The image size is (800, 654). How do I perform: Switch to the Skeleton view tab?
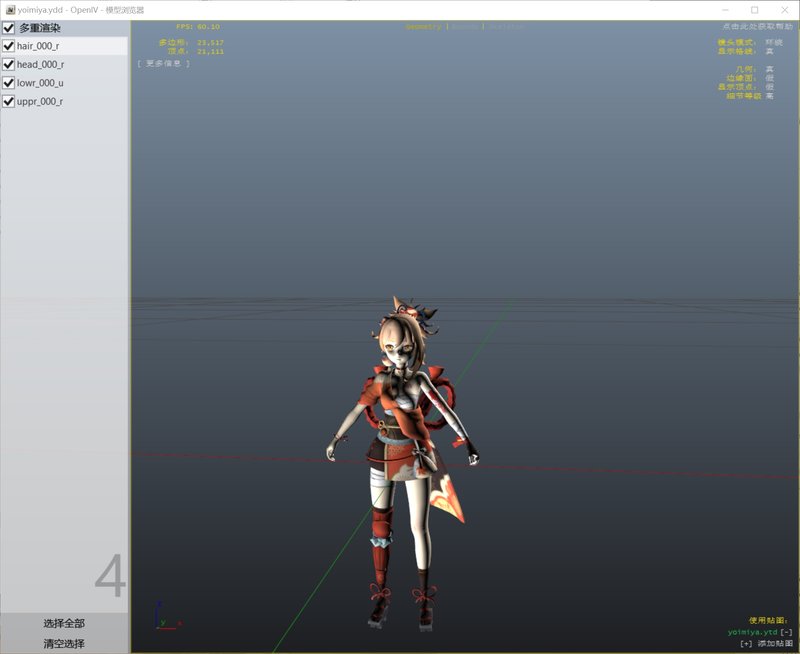coord(506,27)
